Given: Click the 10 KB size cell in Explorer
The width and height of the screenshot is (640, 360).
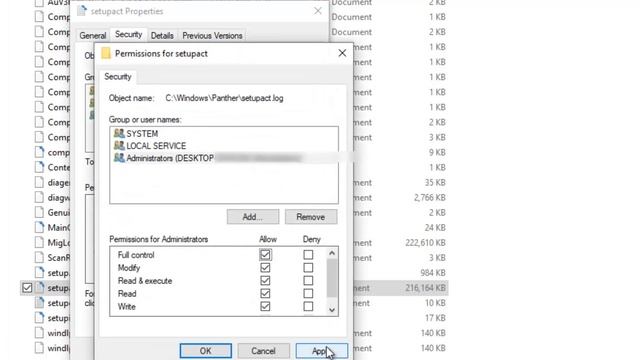Looking at the screenshot, I should click(435, 303).
